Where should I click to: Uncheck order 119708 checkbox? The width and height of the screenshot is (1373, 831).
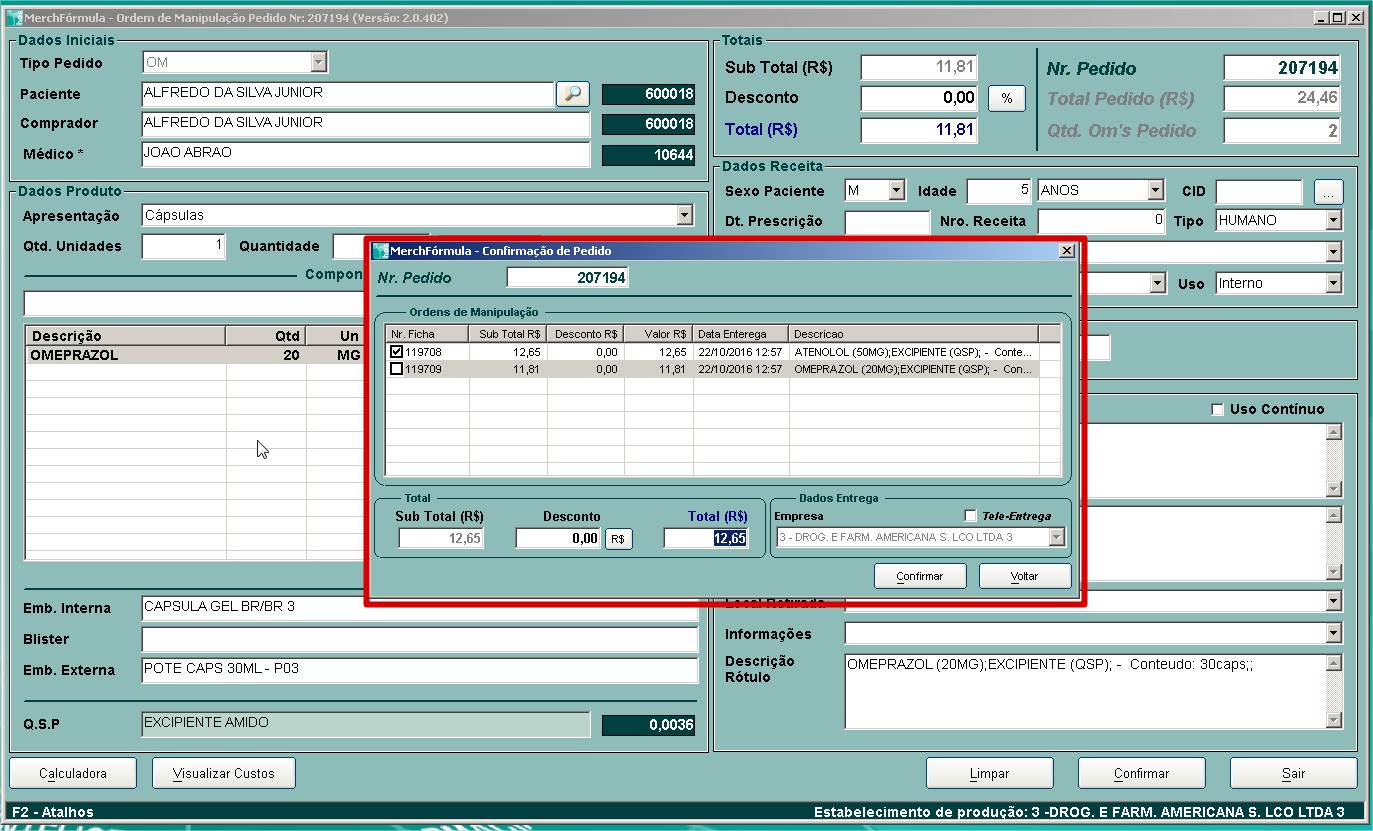[397, 352]
